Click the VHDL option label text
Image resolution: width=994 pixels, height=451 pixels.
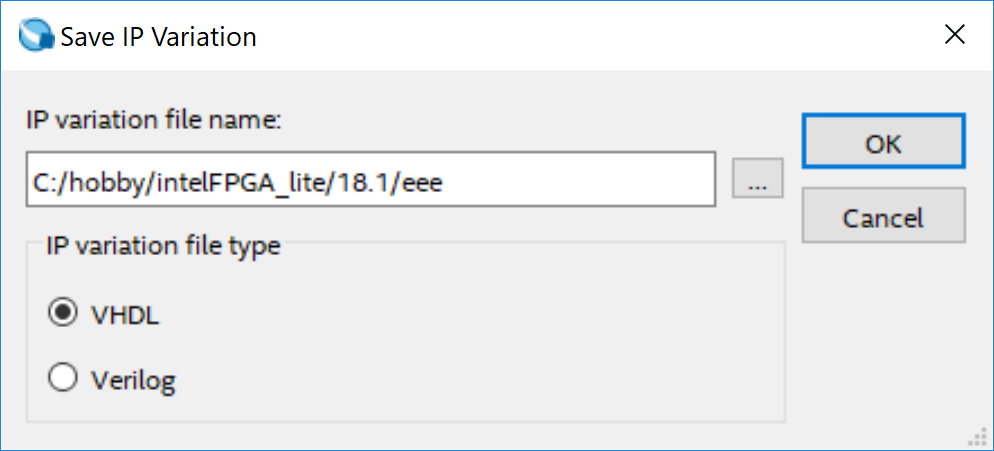click(x=124, y=315)
